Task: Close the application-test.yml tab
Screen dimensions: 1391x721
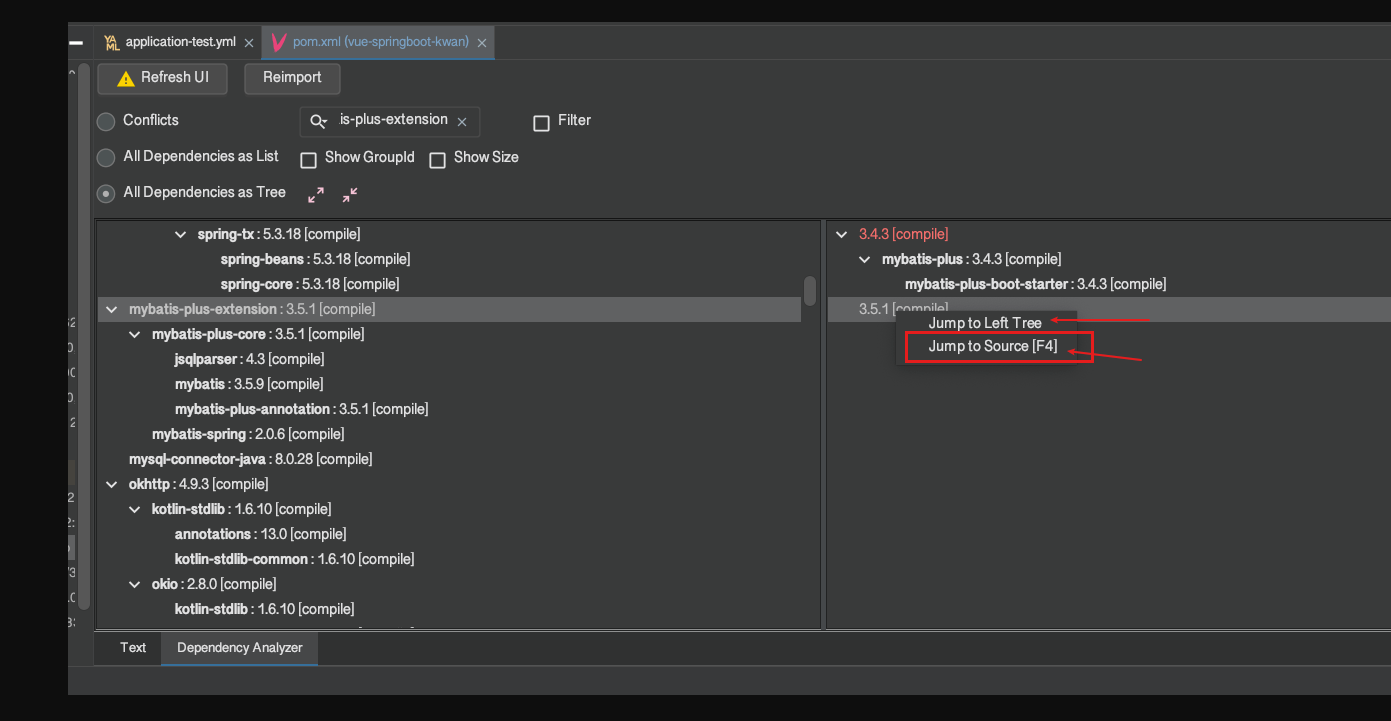Action: pyautogui.click(x=249, y=43)
